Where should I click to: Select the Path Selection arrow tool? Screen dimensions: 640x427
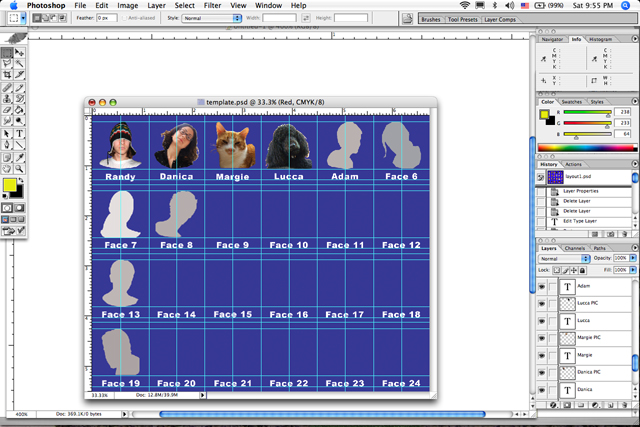coord(7,134)
